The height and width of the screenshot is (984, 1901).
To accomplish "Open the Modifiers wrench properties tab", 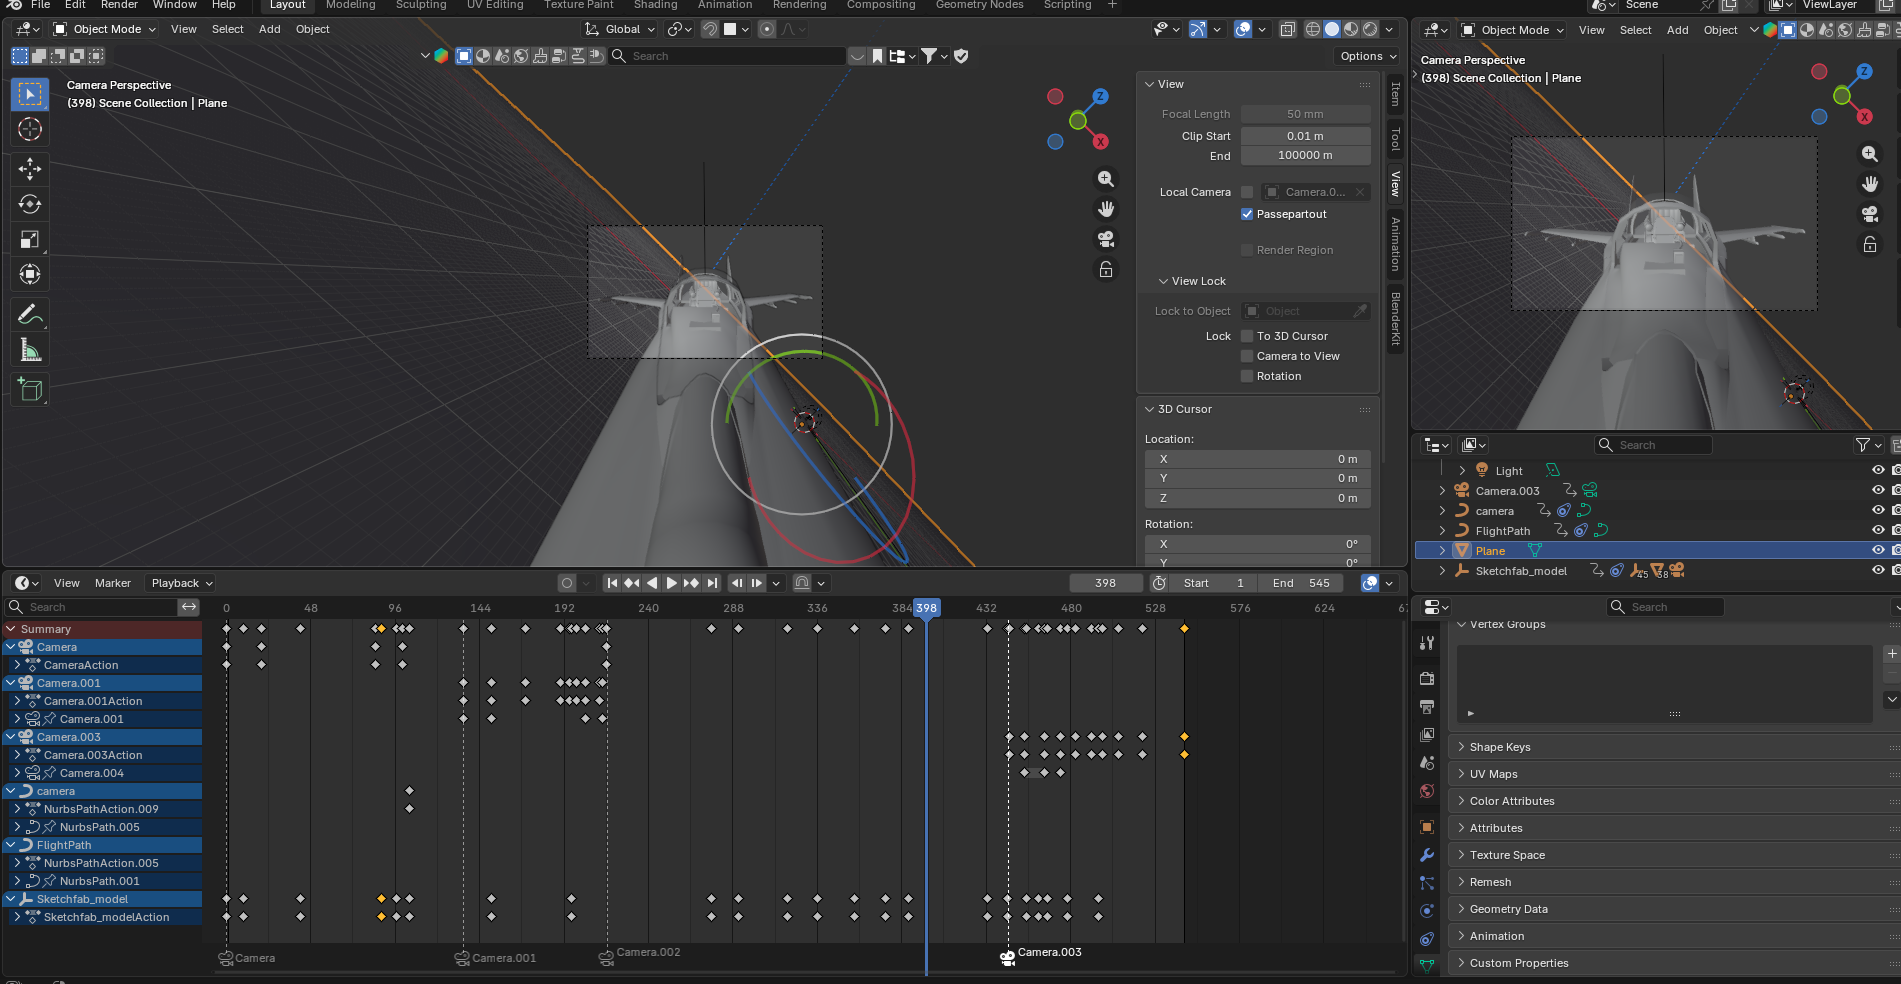I will pyautogui.click(x=1427, y=855).
